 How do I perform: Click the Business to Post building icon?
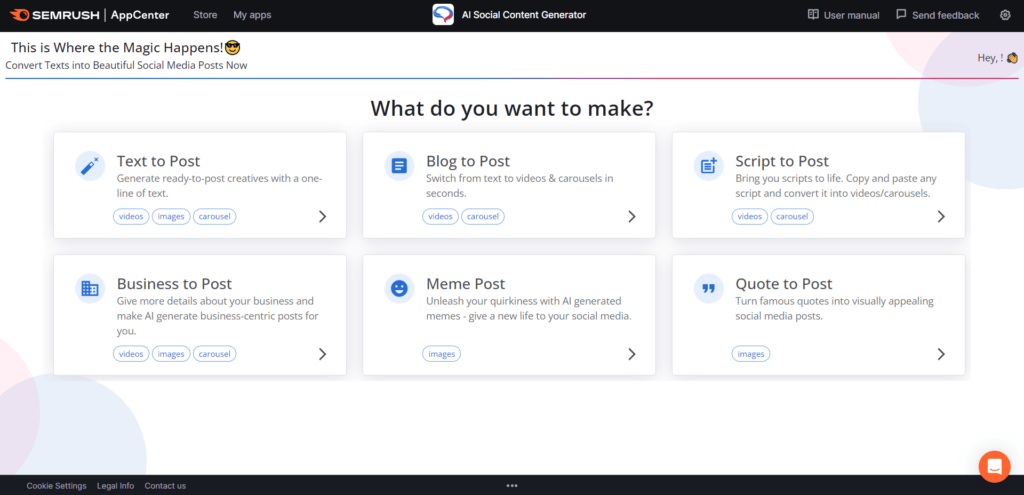tap(89, 288)
